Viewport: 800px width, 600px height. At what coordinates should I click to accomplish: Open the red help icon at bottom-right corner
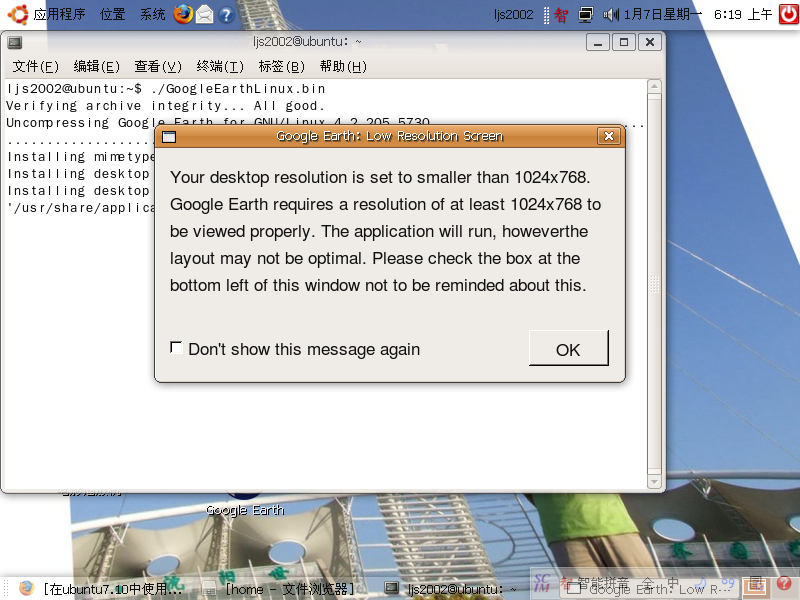pos(786,587)
